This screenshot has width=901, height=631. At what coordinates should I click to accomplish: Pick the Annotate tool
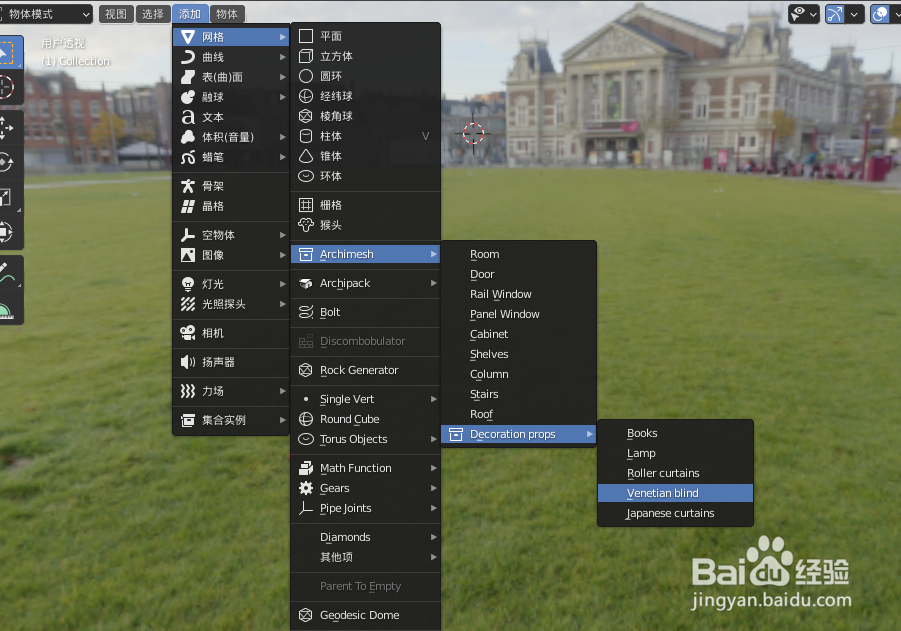[11, 271]
